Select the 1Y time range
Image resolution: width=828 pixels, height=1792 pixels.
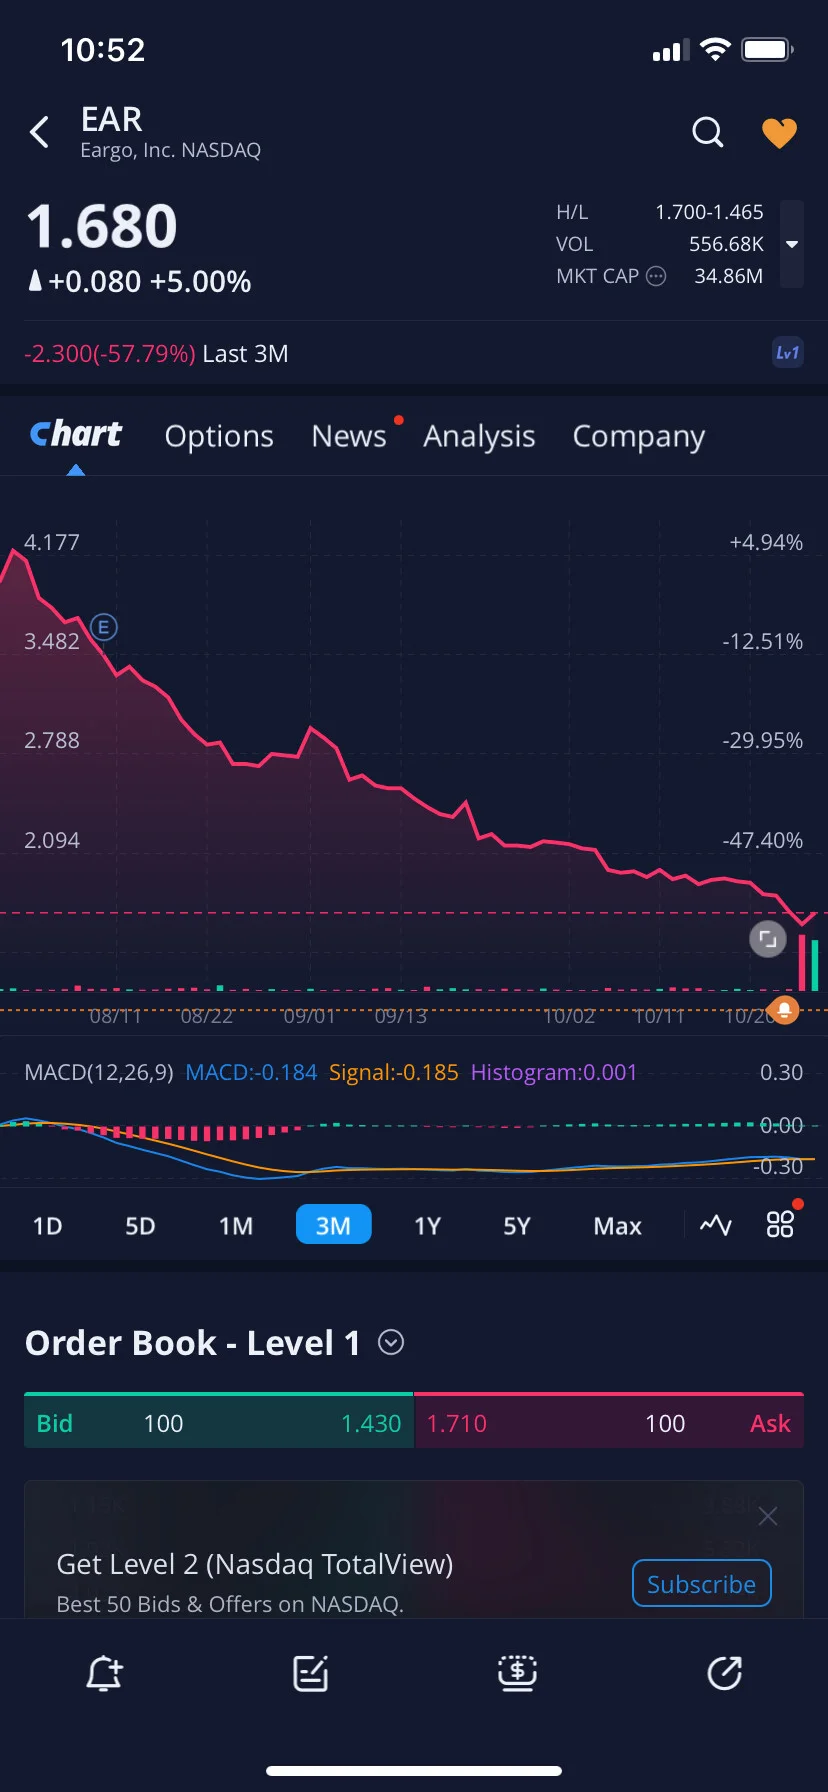point(427,1226)
